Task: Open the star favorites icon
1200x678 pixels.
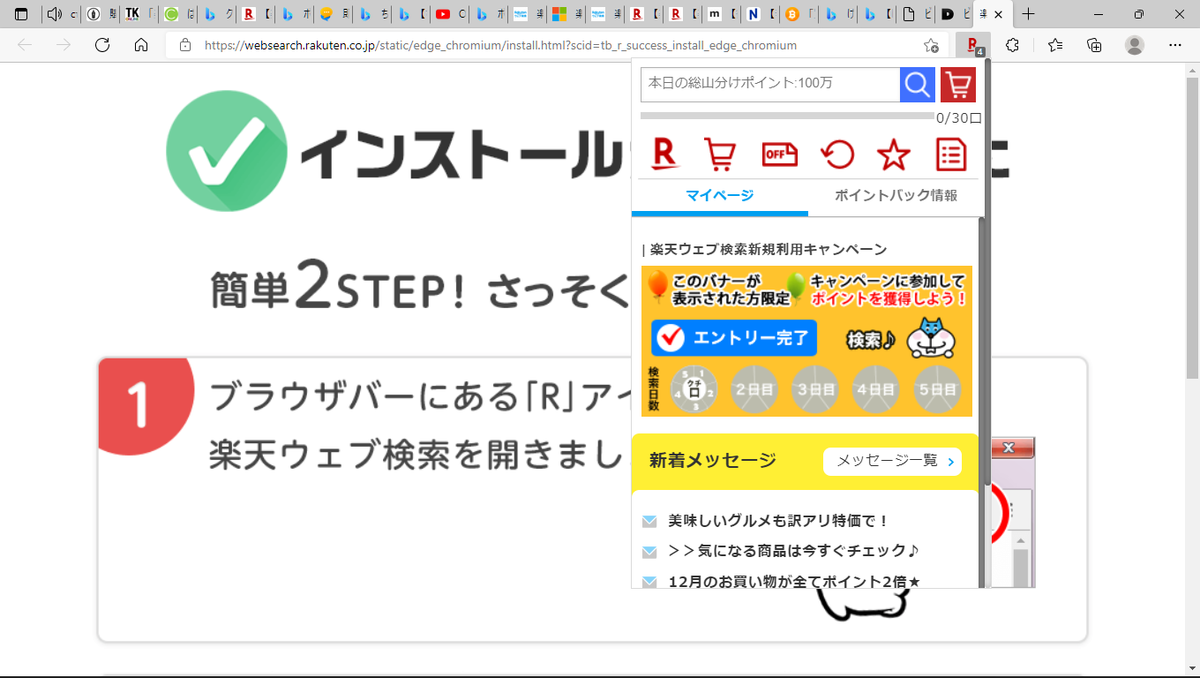Action: pos(893,154)
